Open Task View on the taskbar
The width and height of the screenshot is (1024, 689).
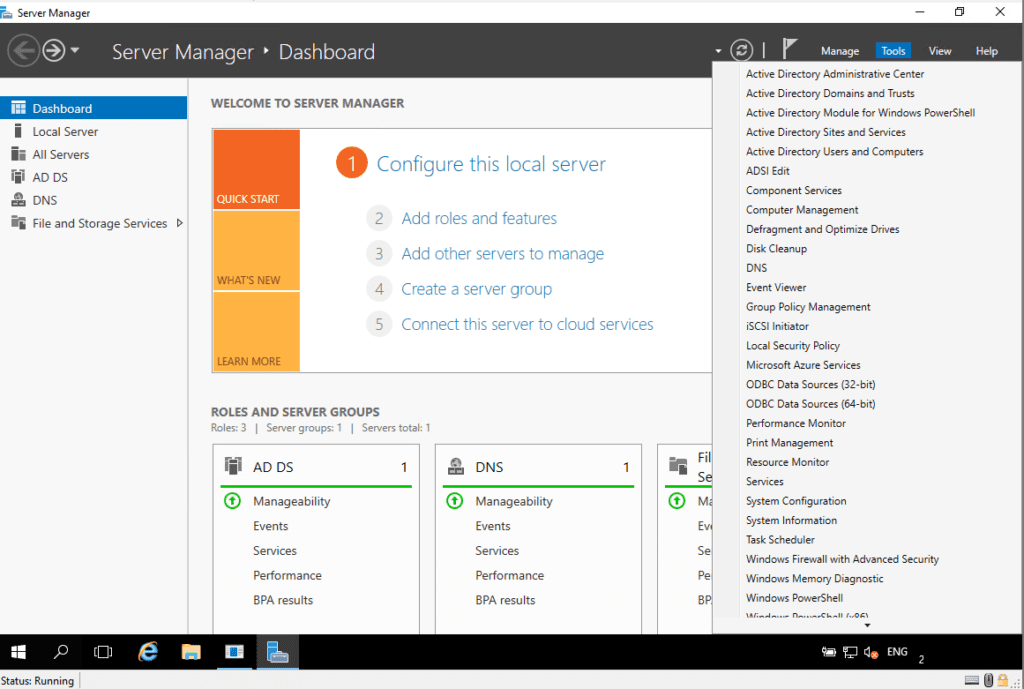103,651
